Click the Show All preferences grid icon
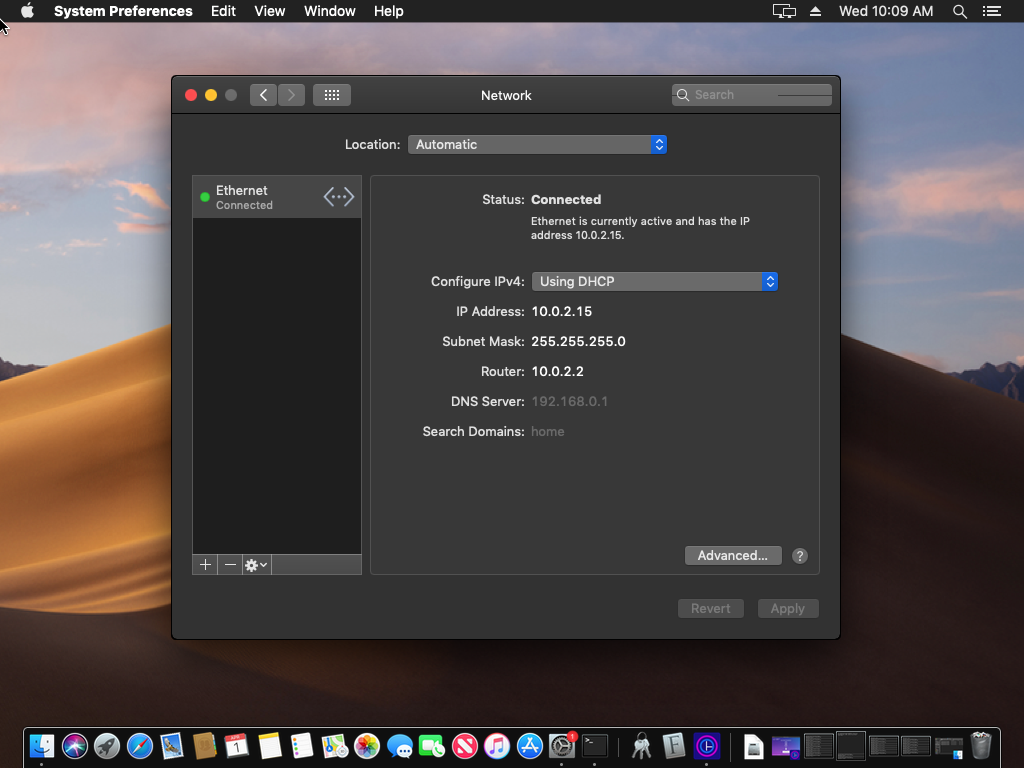This screenshot has width=1024, height=768. pyautogui.click(x=332, y=95)
